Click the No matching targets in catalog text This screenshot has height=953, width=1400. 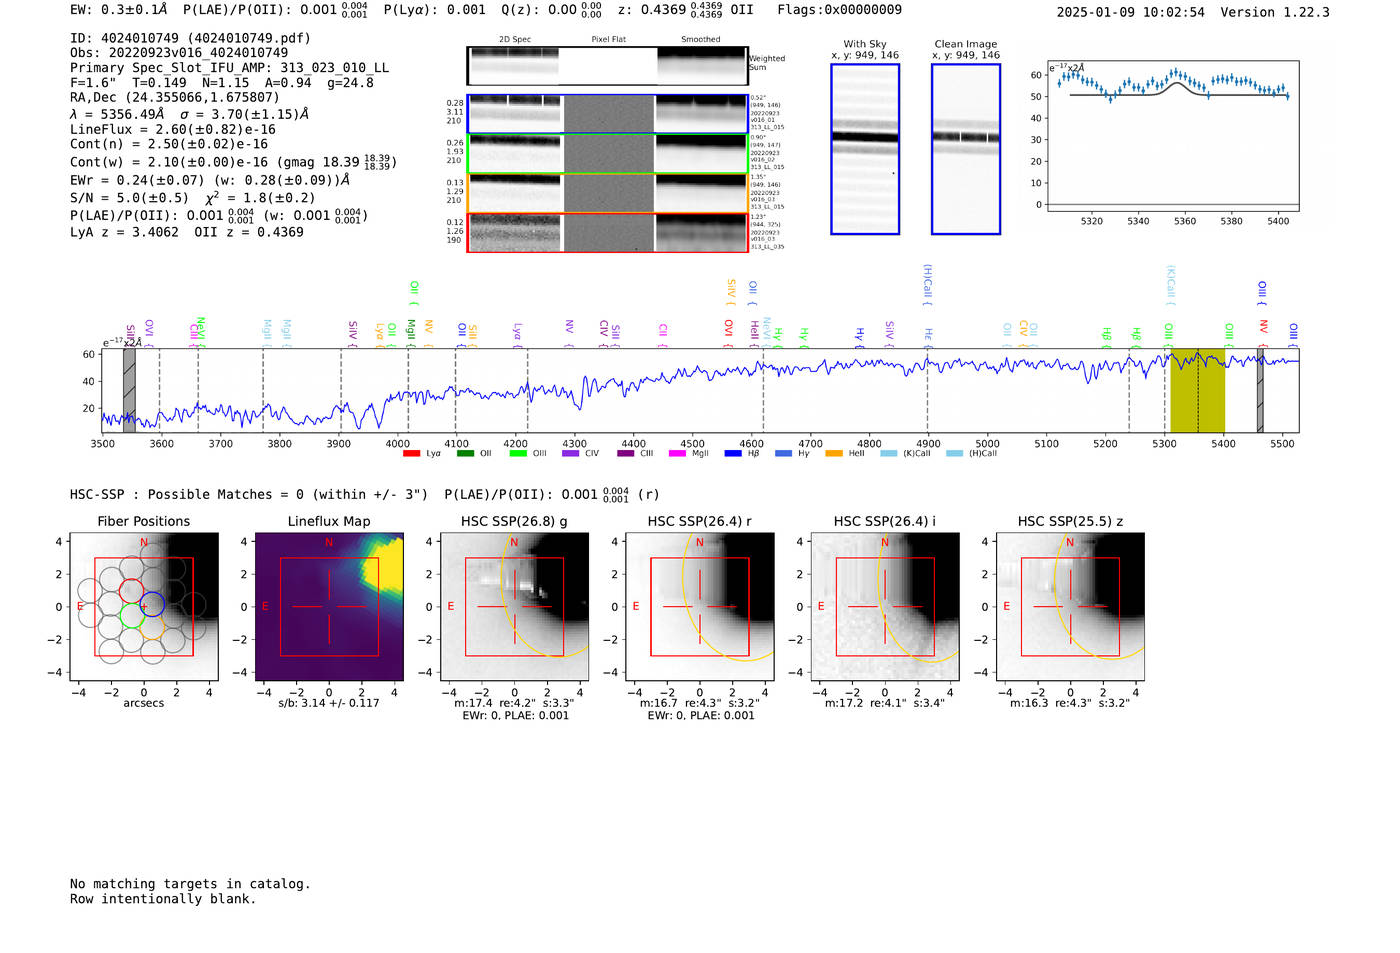point(190,884)
